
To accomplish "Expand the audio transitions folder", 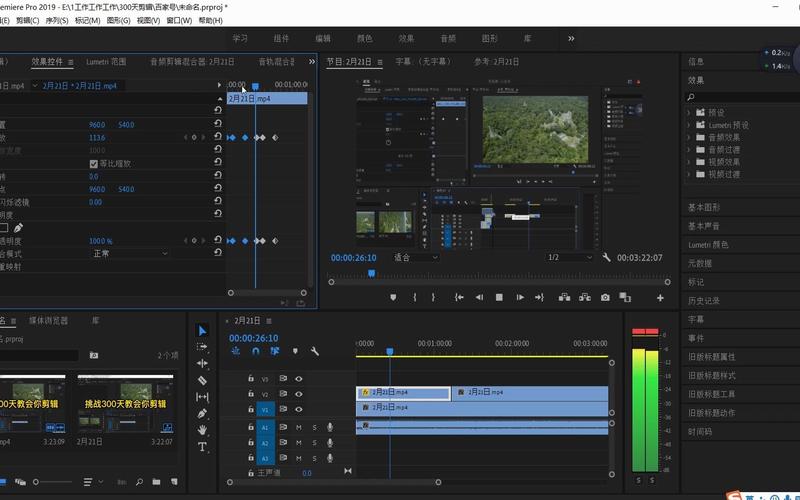I will [688, 149].
